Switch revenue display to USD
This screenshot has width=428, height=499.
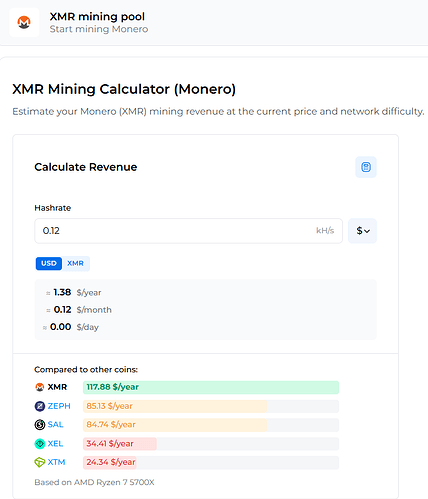pyautogui.click(x=49, y=263)
